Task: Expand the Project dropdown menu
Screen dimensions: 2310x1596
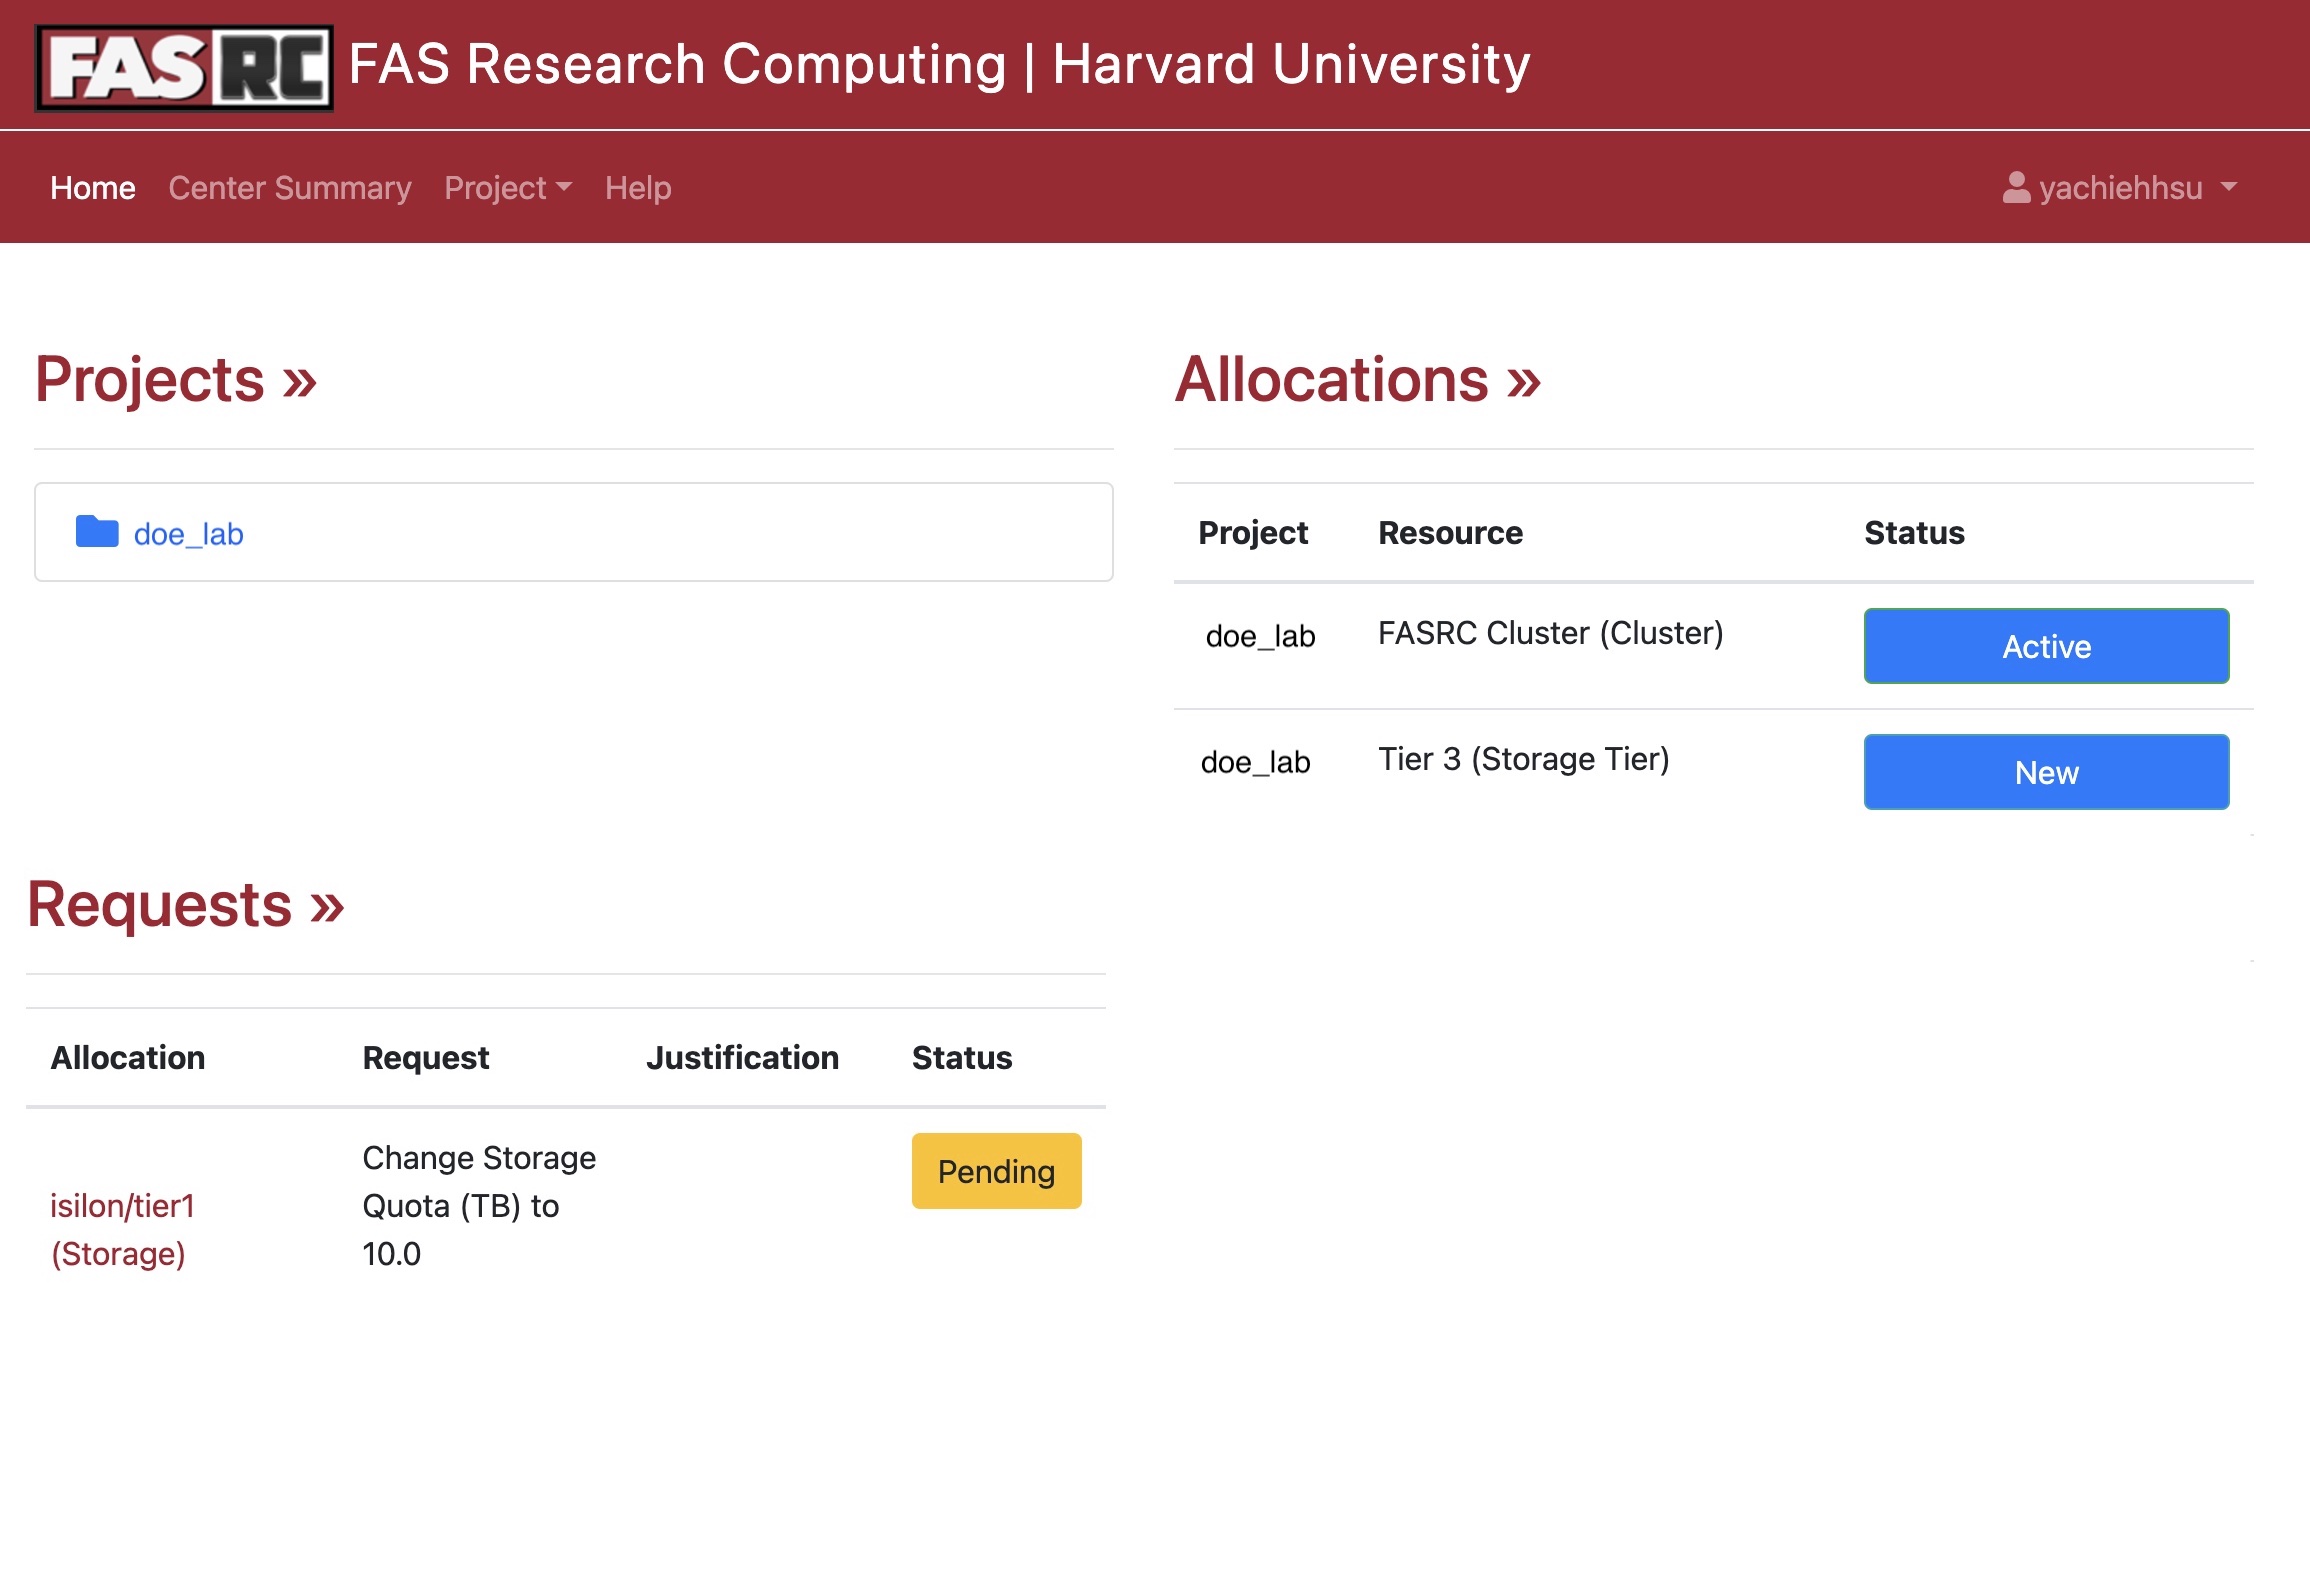Action: point(507,188)
